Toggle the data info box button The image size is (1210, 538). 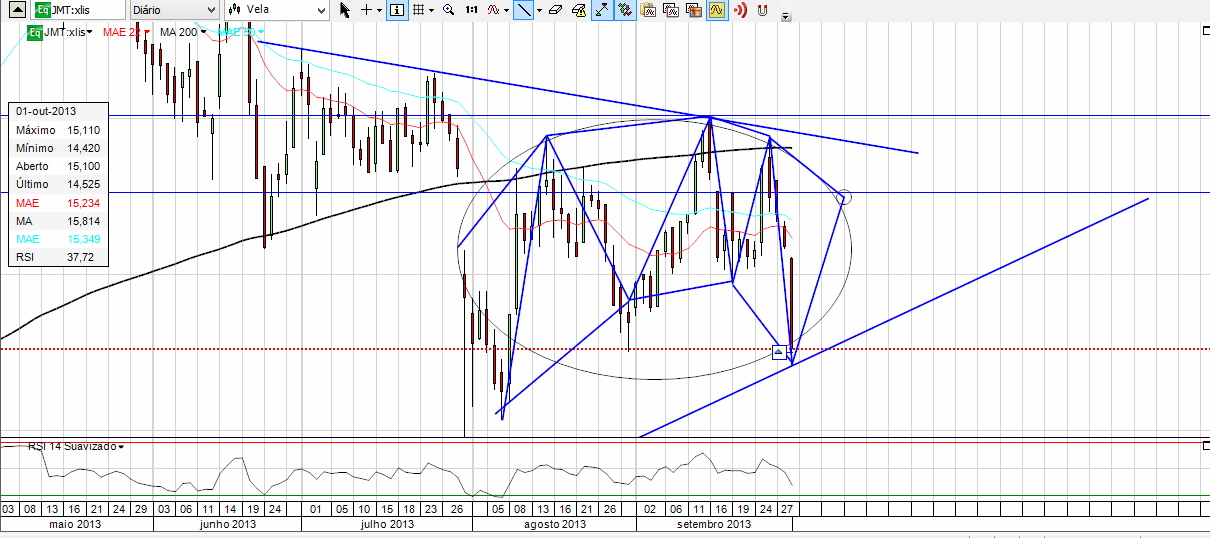pos(397,10)
